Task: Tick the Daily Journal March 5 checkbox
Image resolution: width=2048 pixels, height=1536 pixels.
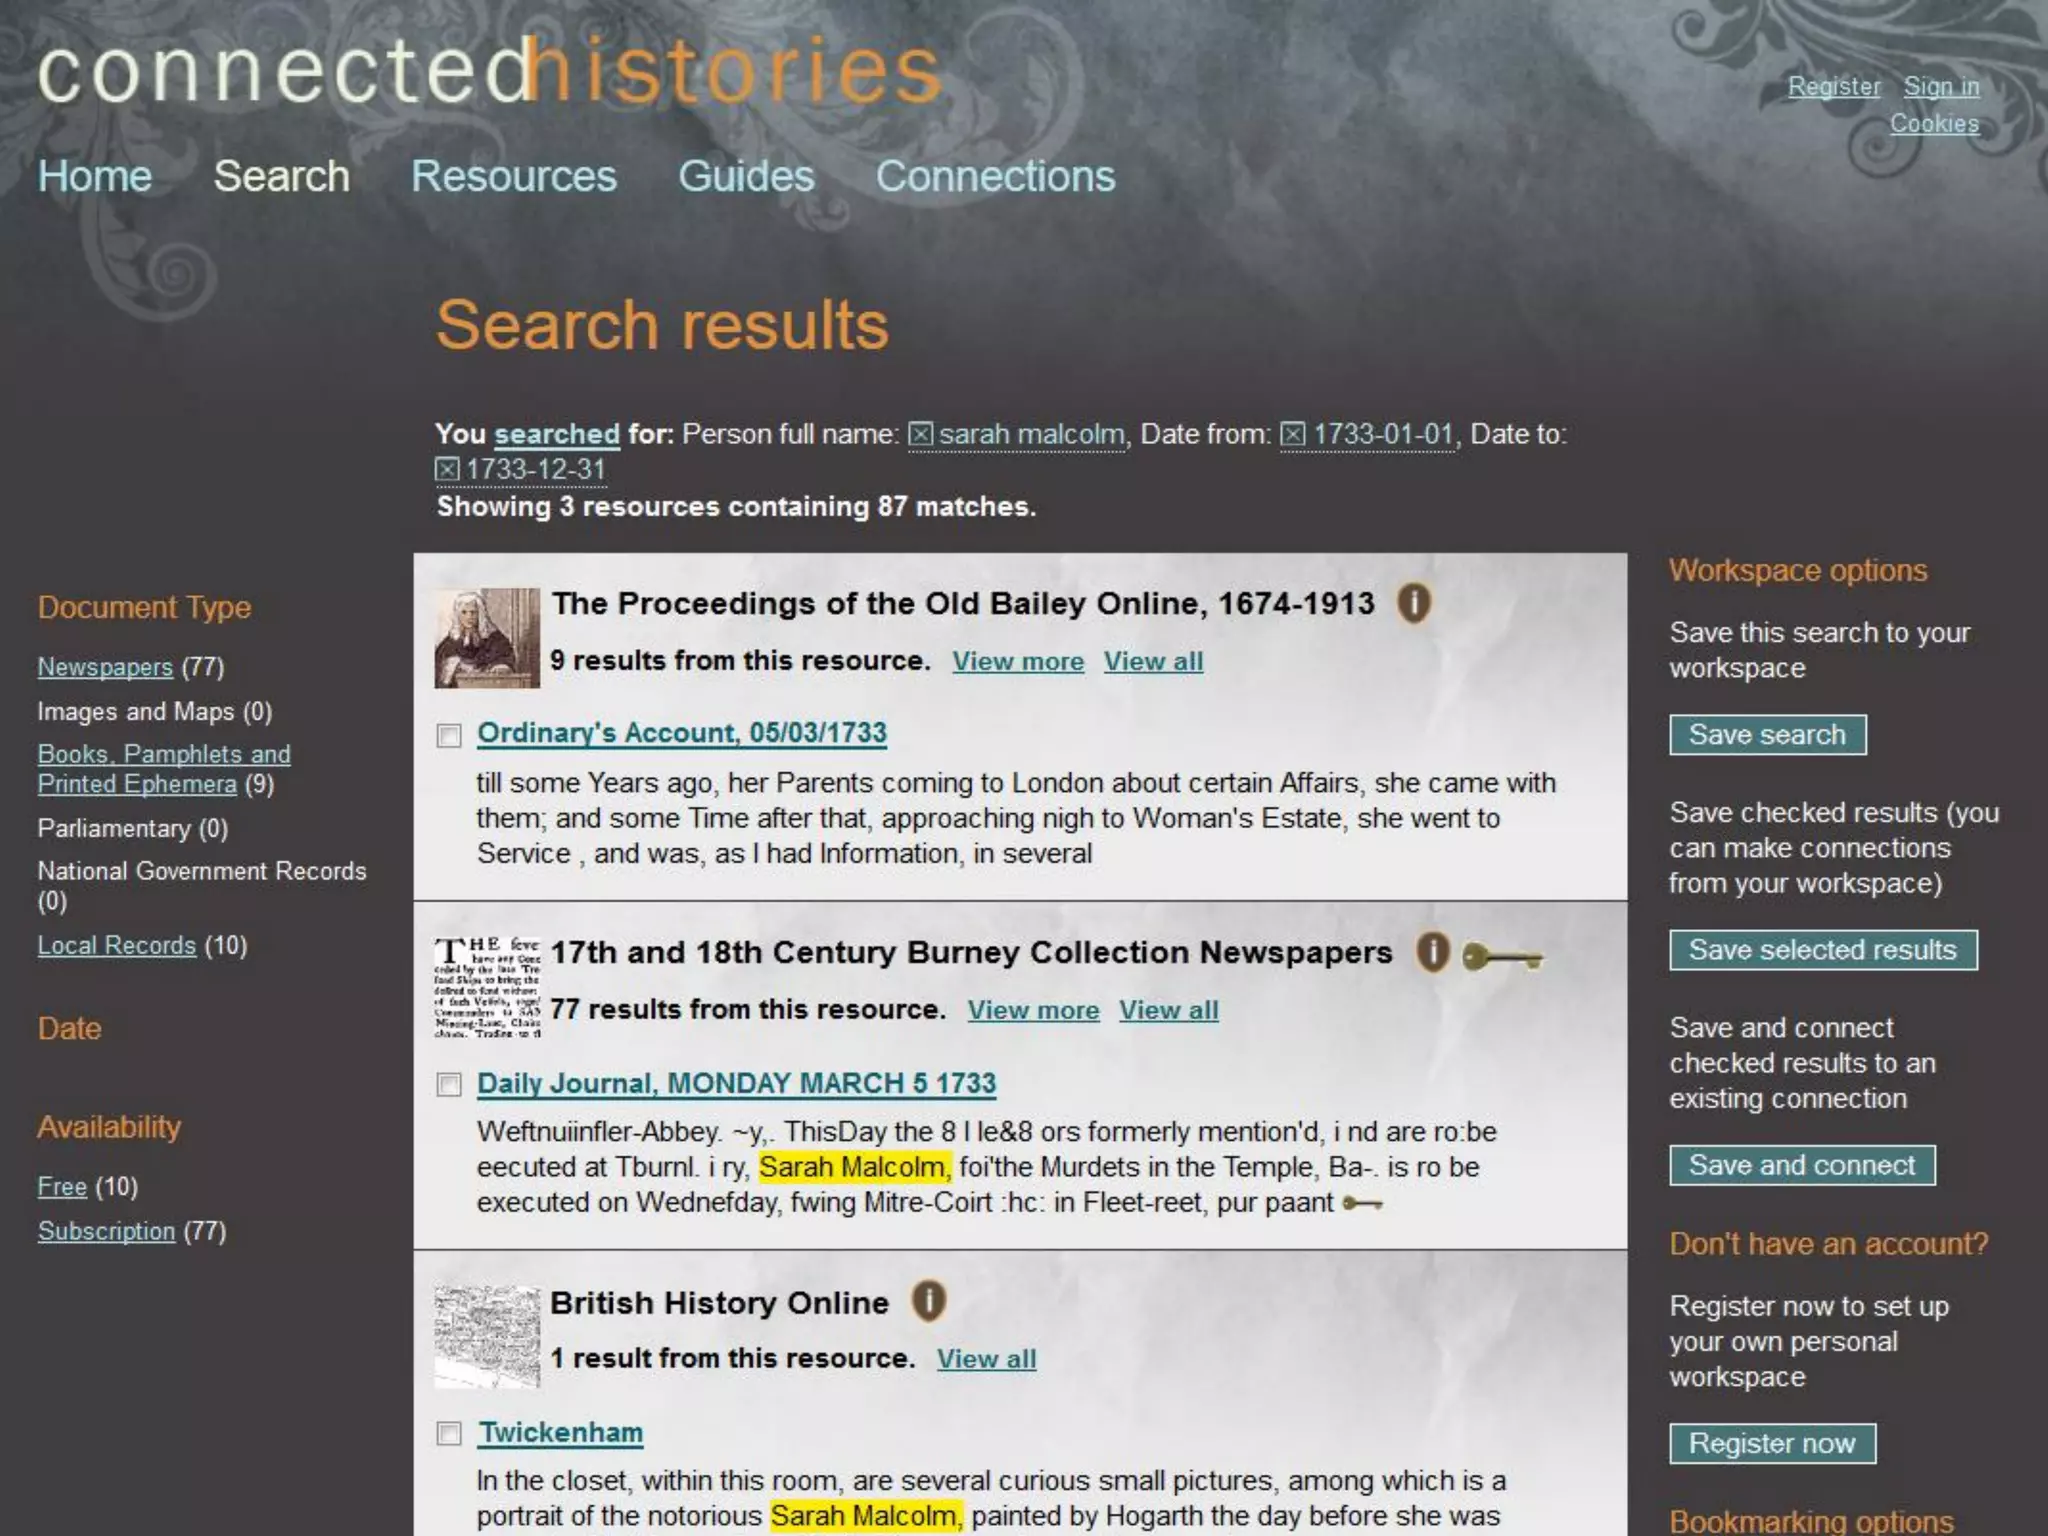Action: click(x=449, y=1085)
